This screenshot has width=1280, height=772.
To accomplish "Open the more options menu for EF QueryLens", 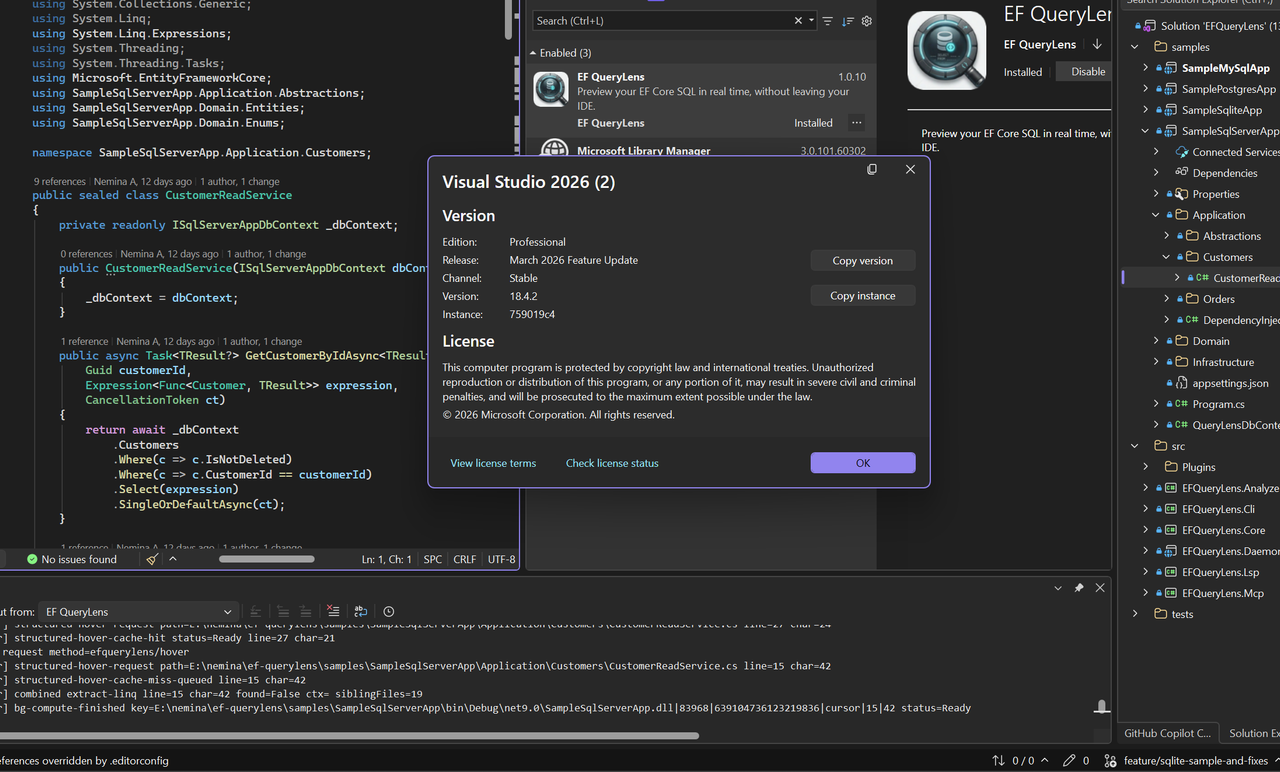I will (856, 123).
